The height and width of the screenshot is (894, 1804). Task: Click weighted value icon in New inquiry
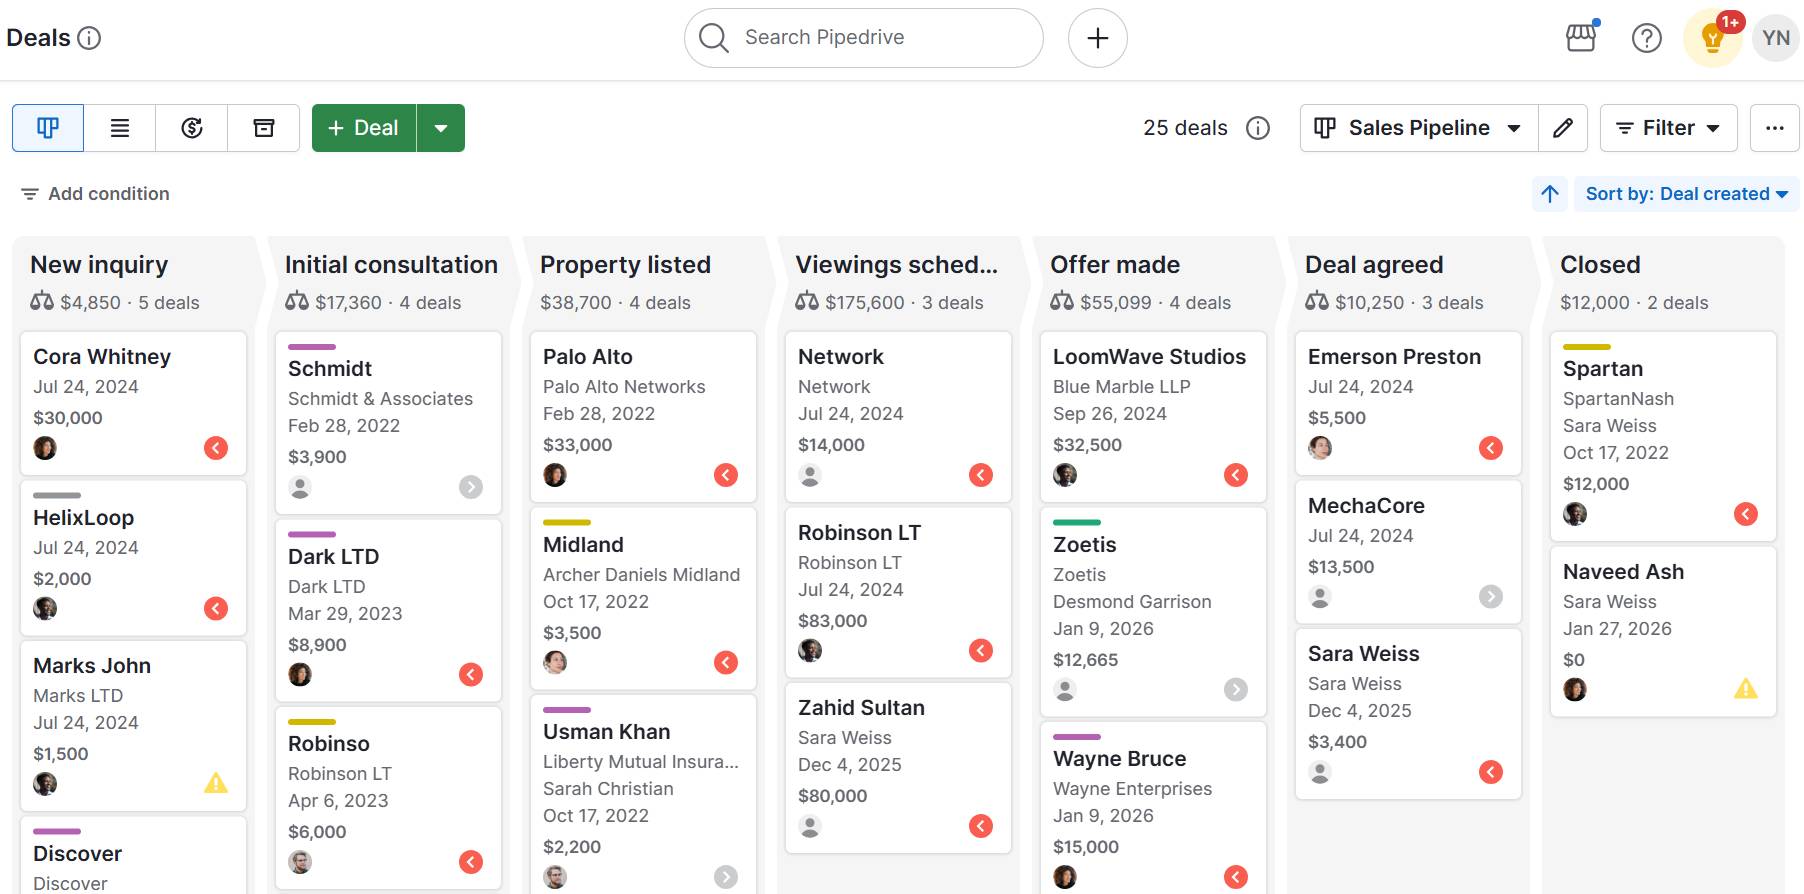42,302
